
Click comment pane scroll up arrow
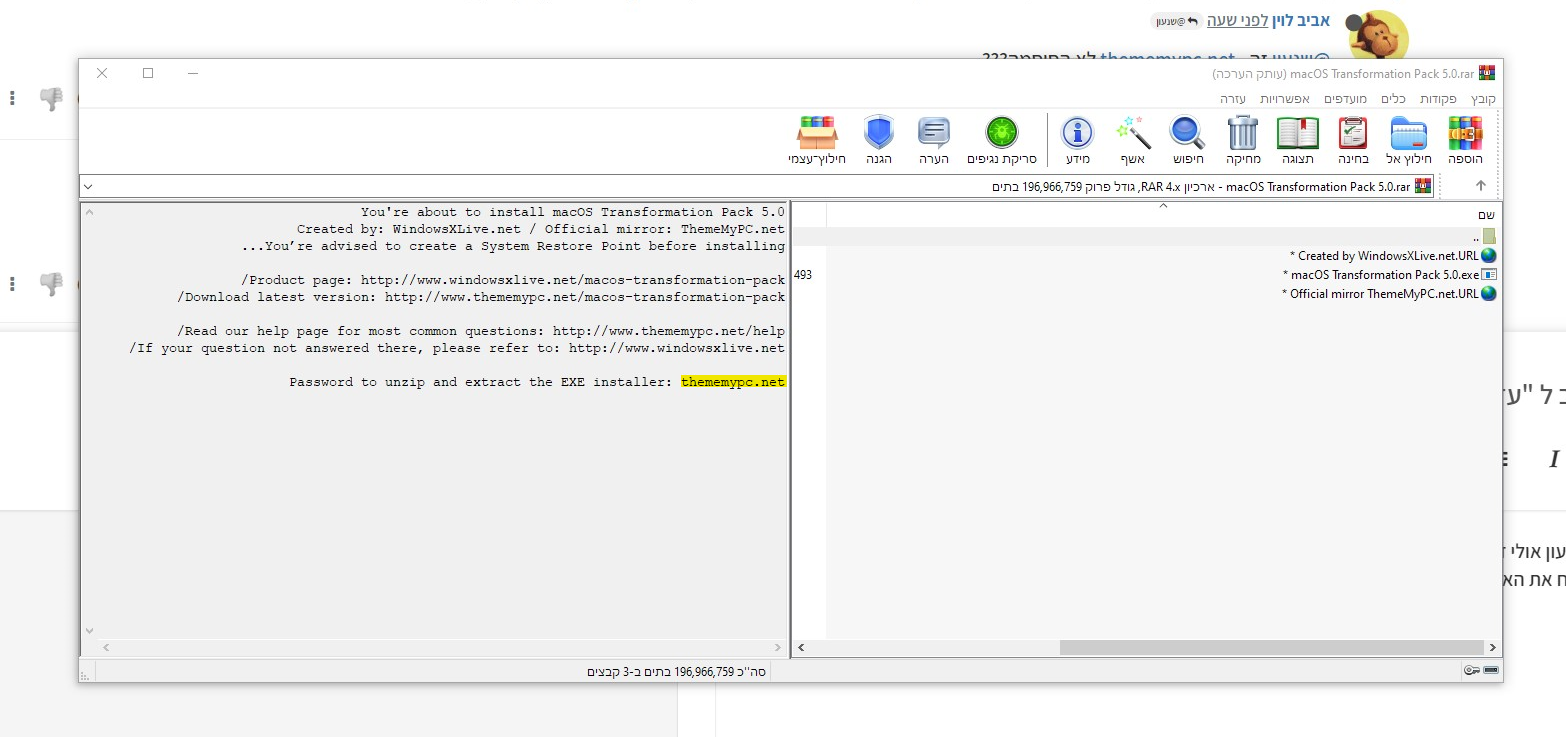88,213
